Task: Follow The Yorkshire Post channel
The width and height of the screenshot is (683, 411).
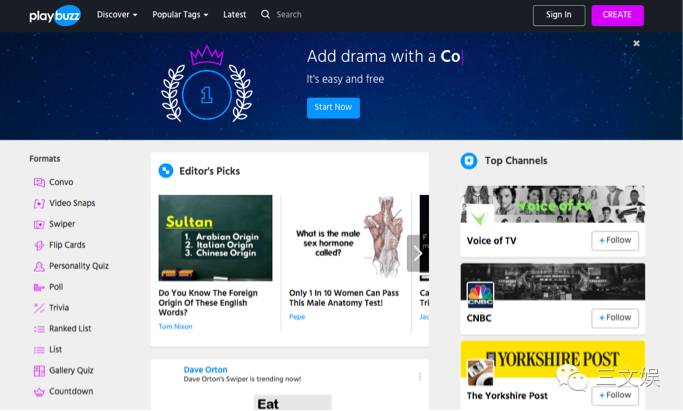Action: pyautogui.click(x=615, y=395)
